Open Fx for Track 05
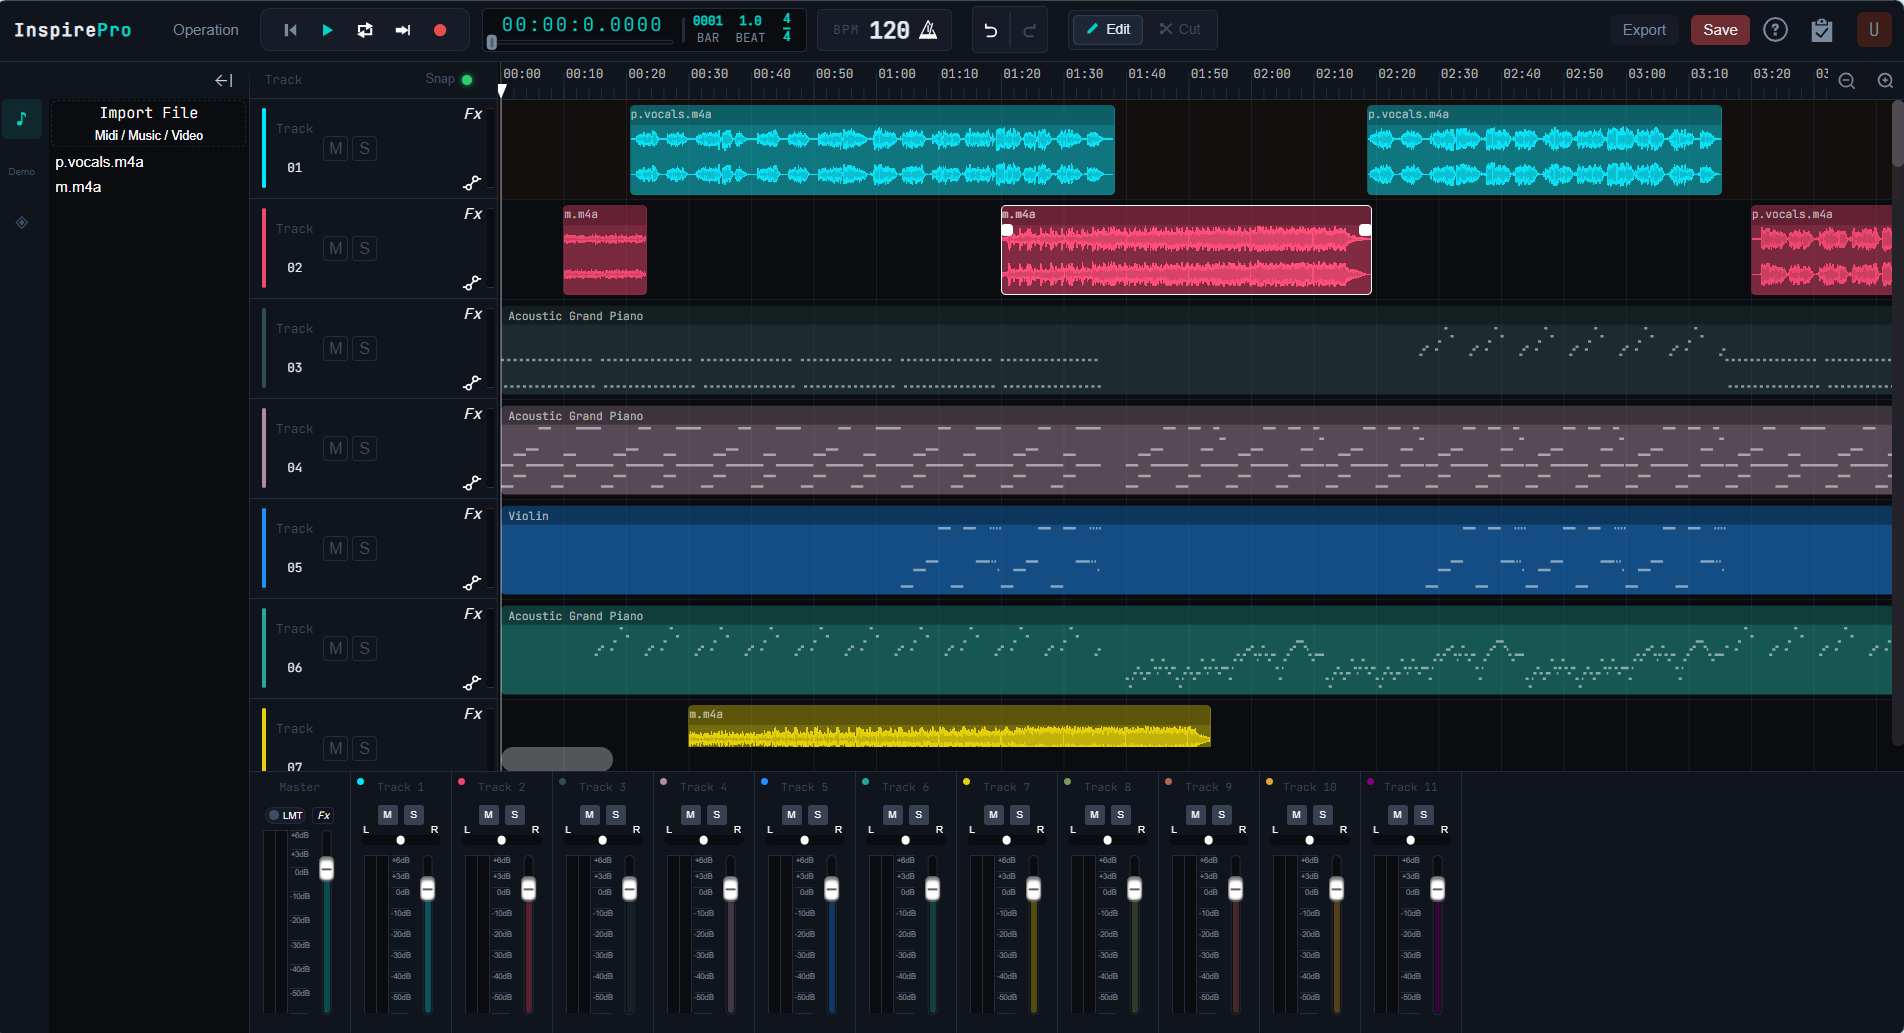1904x1033 pixels. coord(473,514)
